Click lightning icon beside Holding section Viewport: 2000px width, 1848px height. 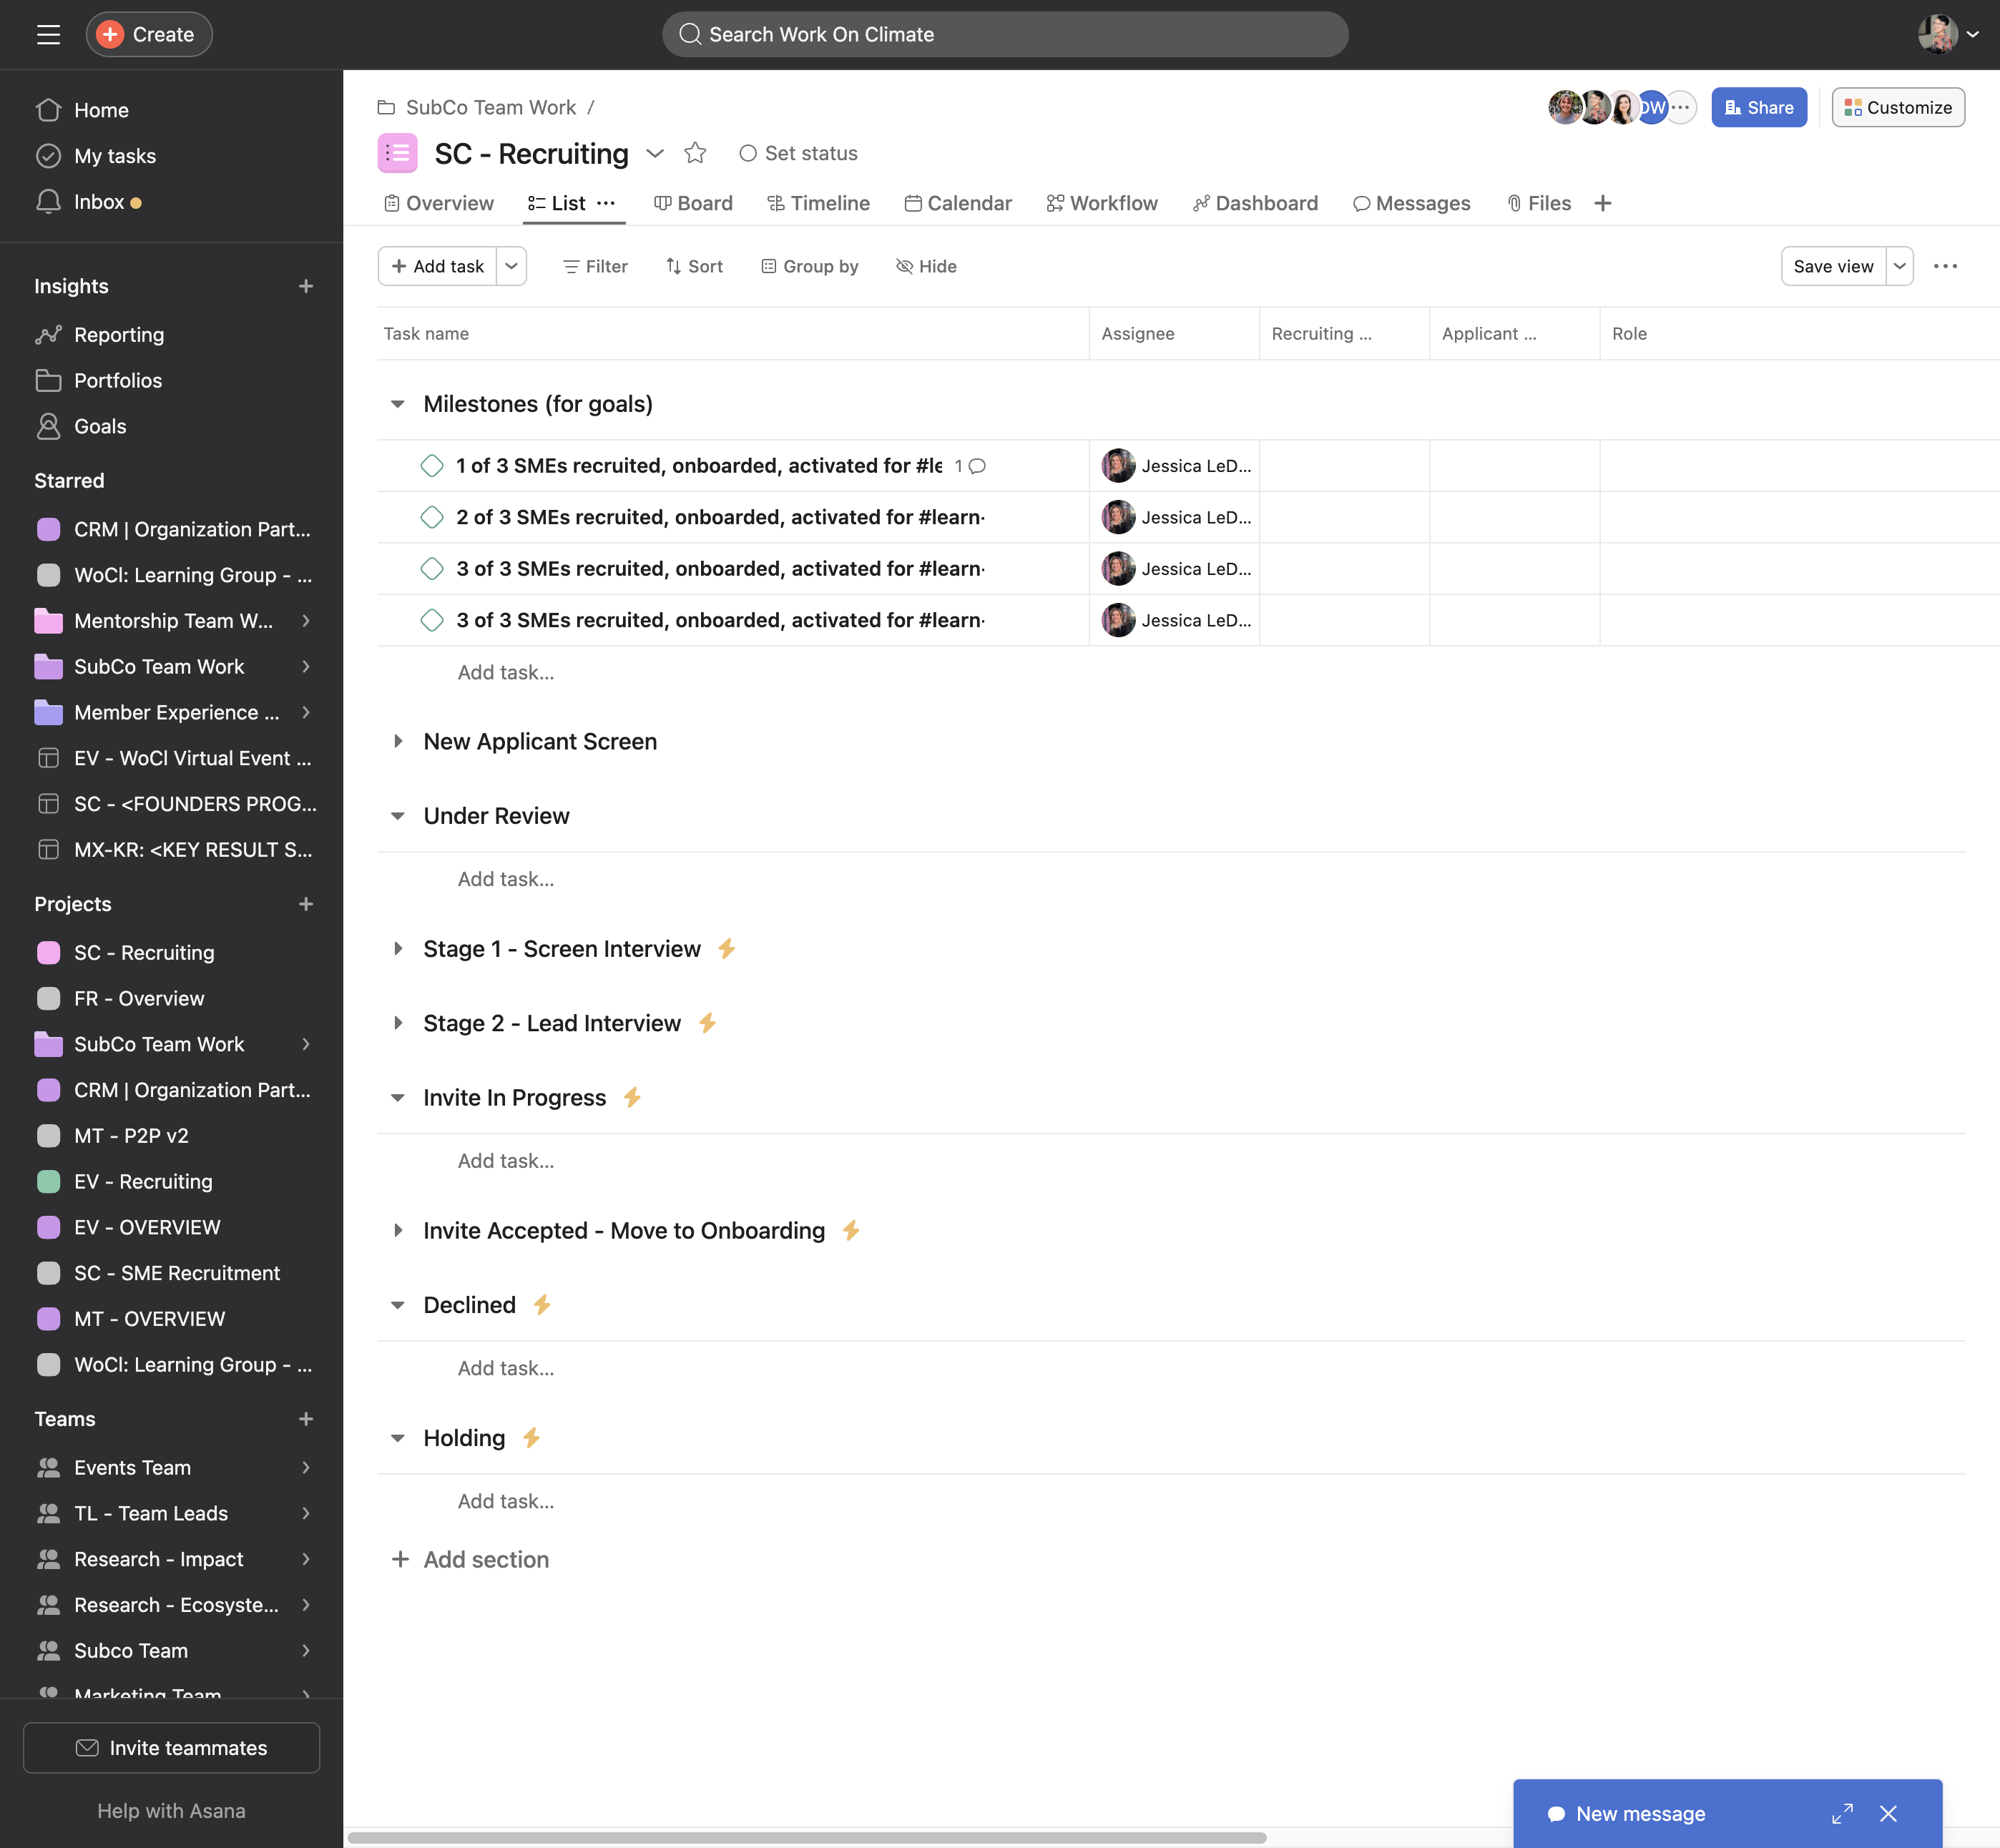(x=531, y=1437)
